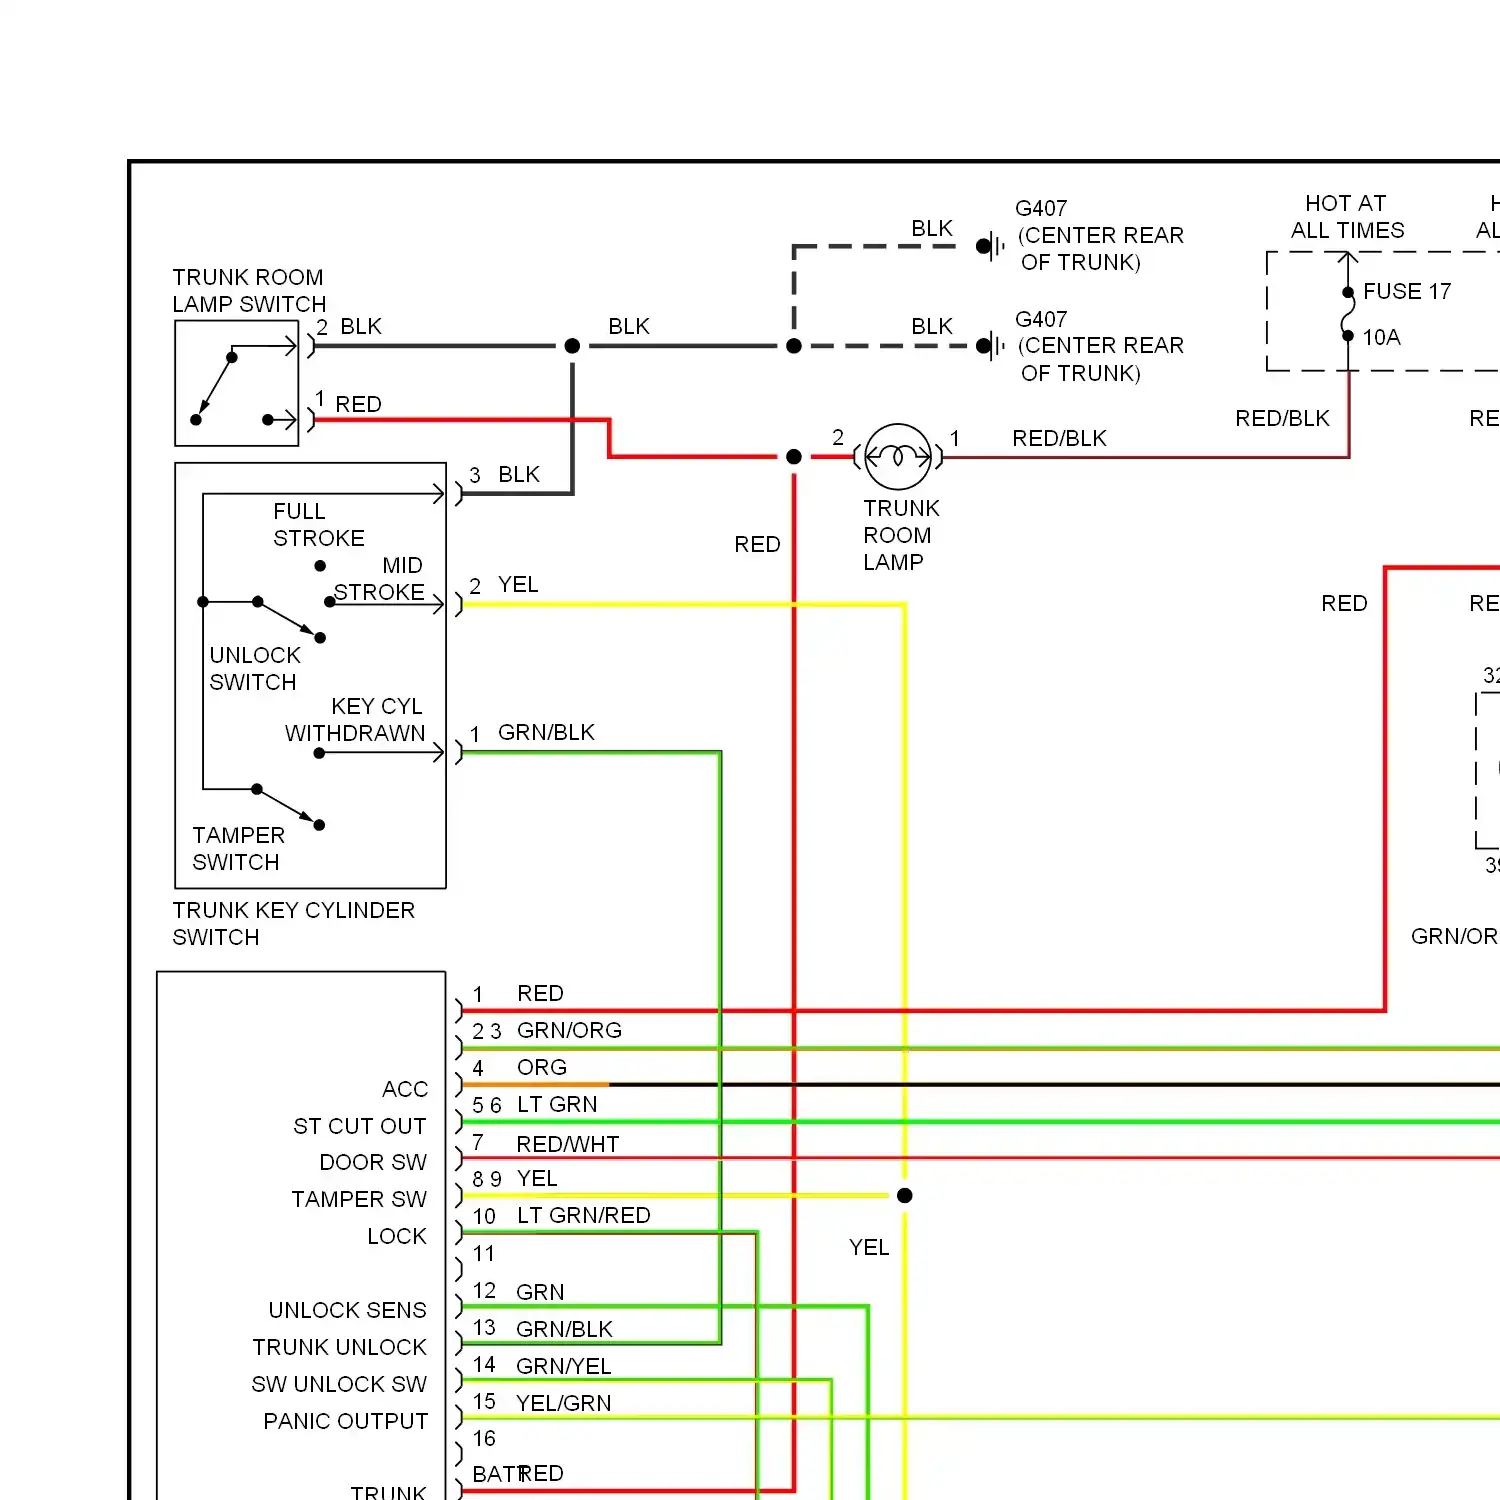Click the 'LOCK' terminal label
The height and width of the screenshot is (1500, 1500).
tap(397, 1237)
